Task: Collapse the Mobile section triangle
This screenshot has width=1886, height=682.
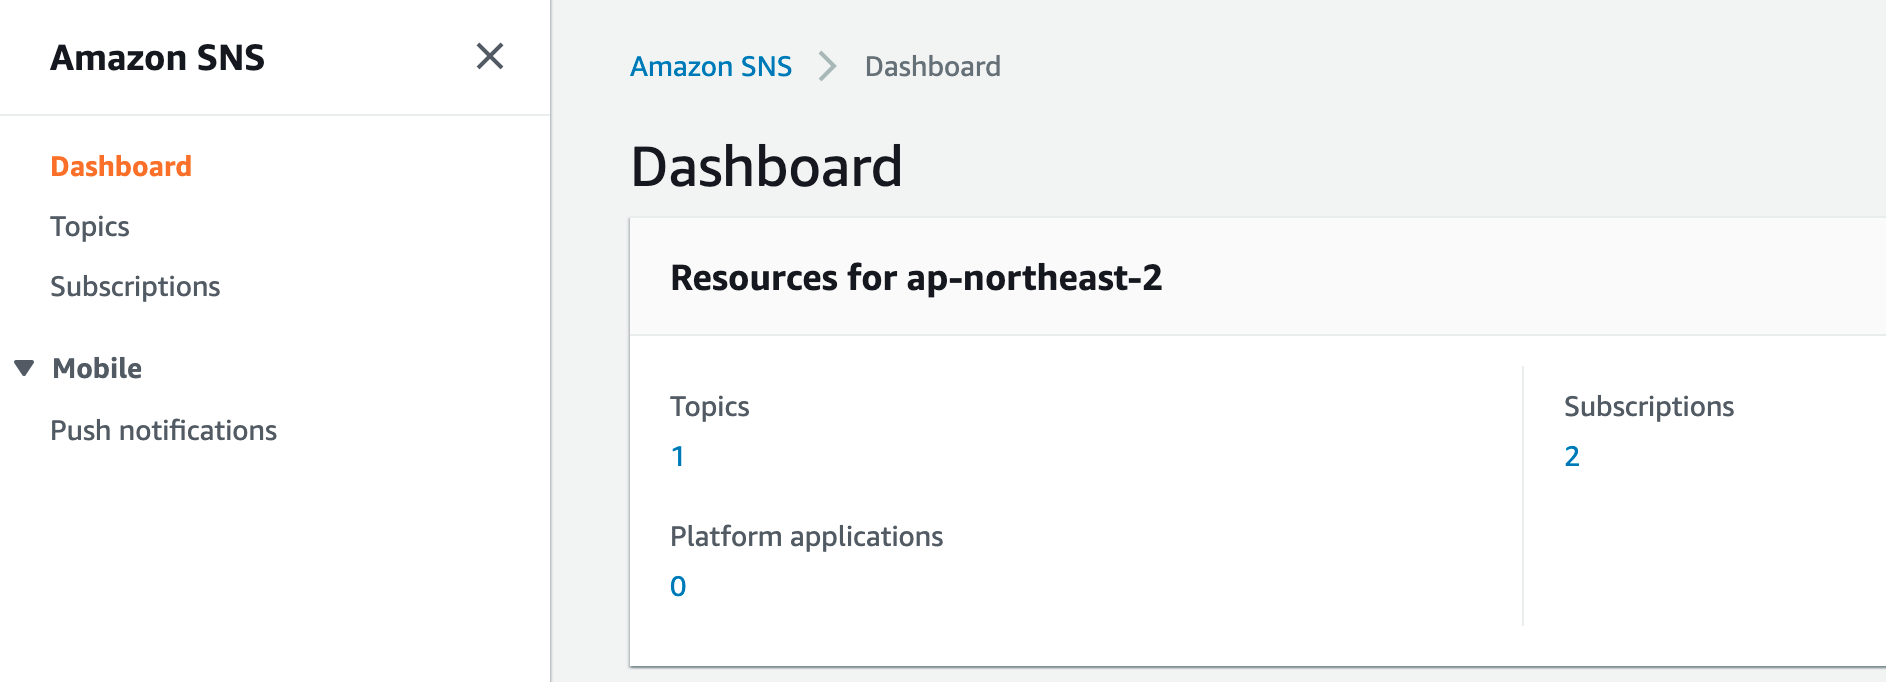Action: [25, 368]
